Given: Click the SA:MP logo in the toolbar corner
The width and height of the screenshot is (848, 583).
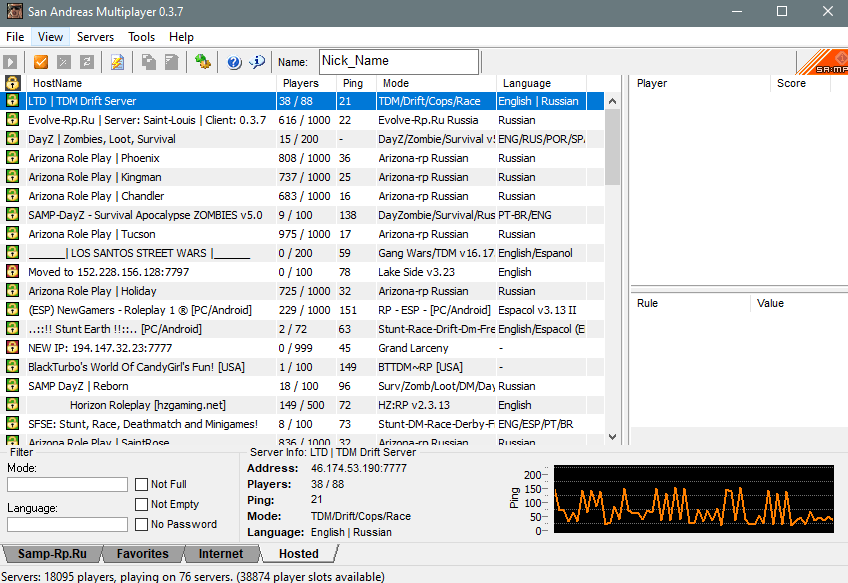Looking at the screenshot, I should (x=822, y=62).
